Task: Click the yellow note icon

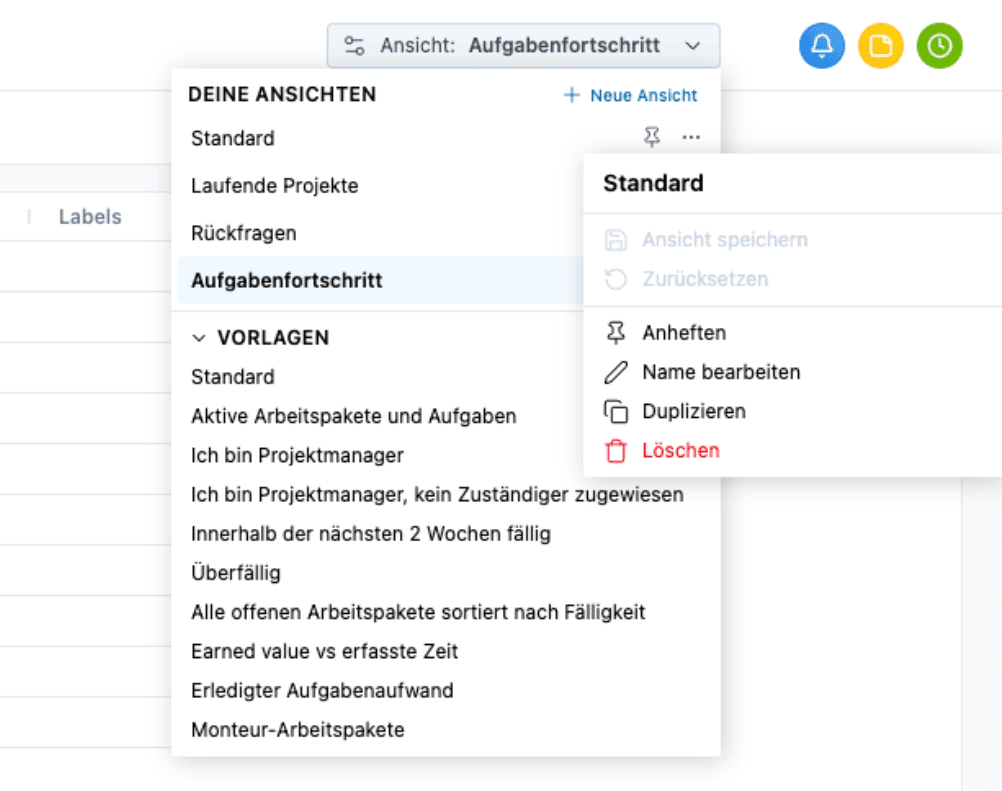Action: point(881,45)
